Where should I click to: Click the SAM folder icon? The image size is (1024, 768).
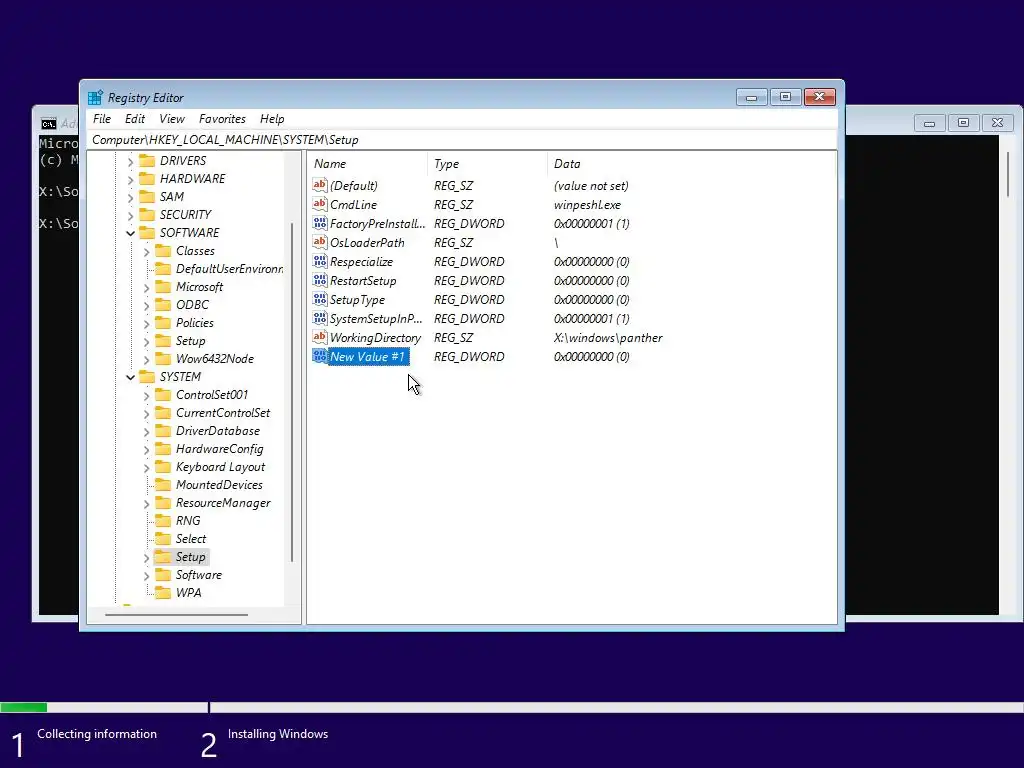click(x=148, y=197)
